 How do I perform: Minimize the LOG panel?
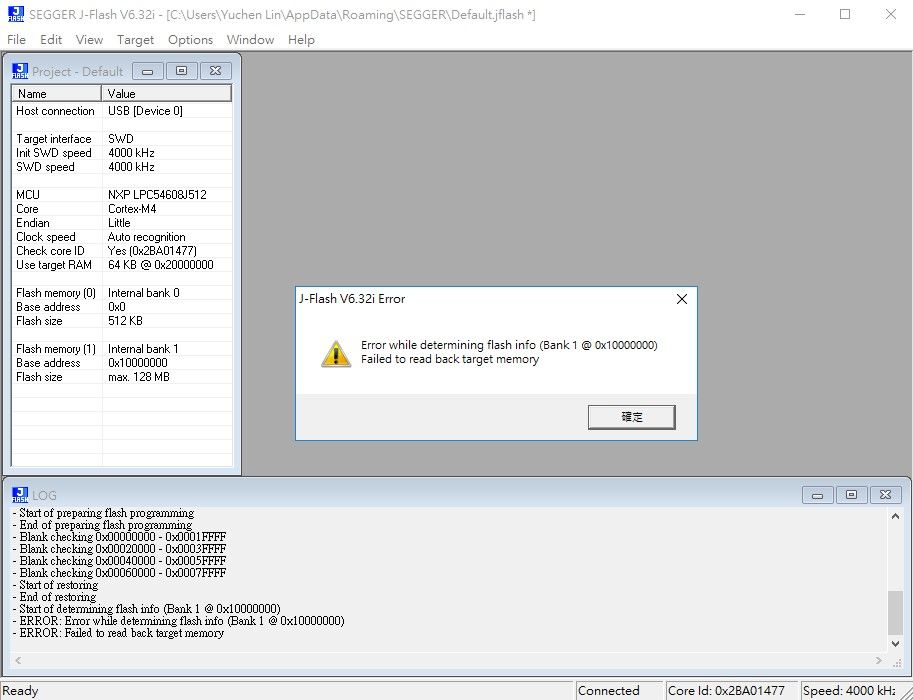point(818,495)
